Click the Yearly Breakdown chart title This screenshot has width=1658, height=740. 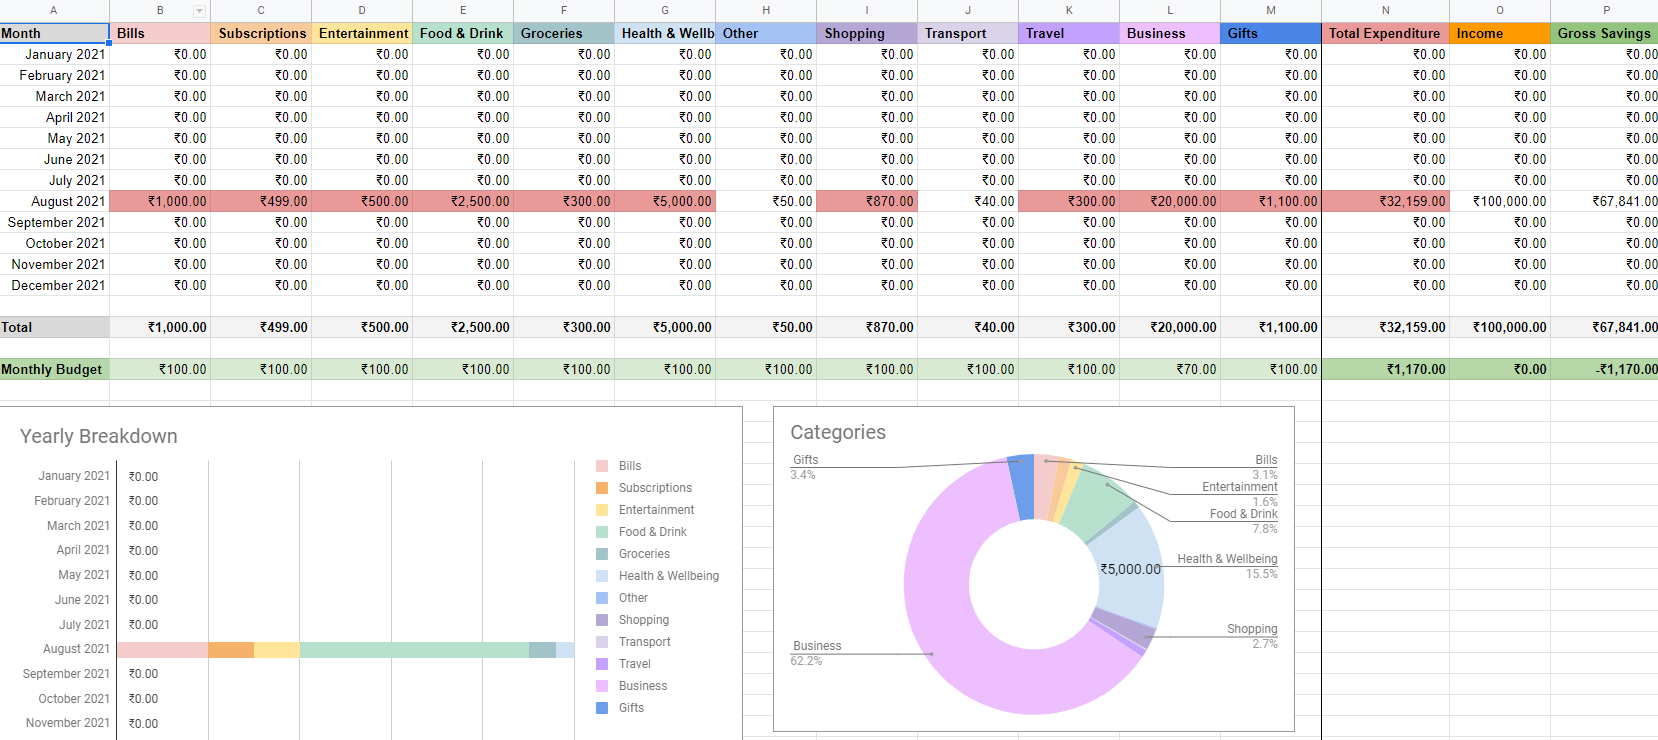[x=99, y=436]
